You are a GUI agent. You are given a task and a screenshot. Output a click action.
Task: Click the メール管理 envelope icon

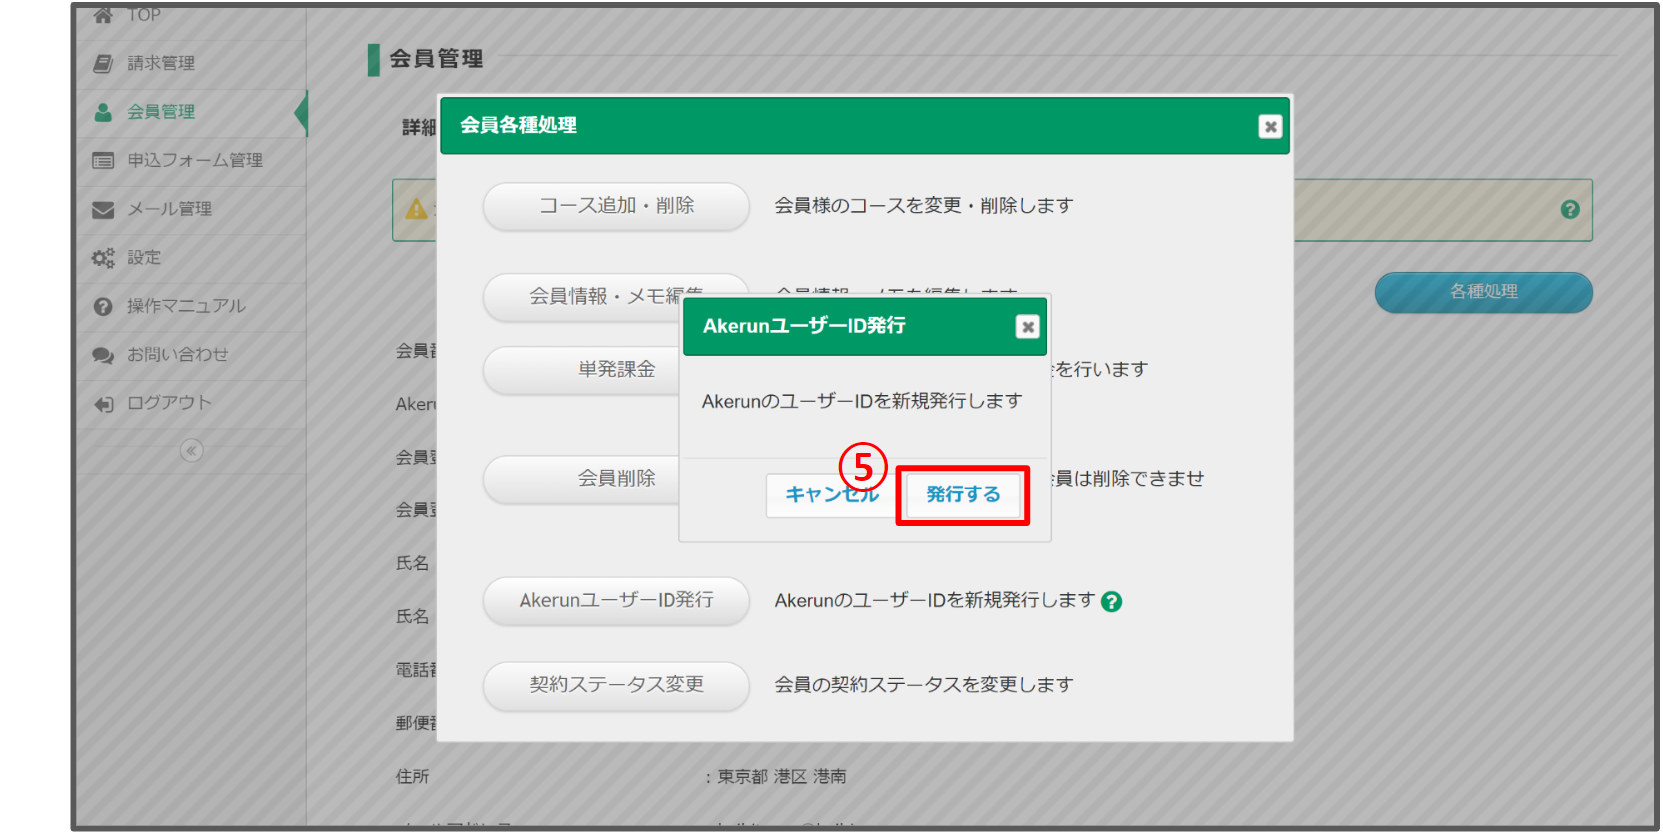coord(103,210)
